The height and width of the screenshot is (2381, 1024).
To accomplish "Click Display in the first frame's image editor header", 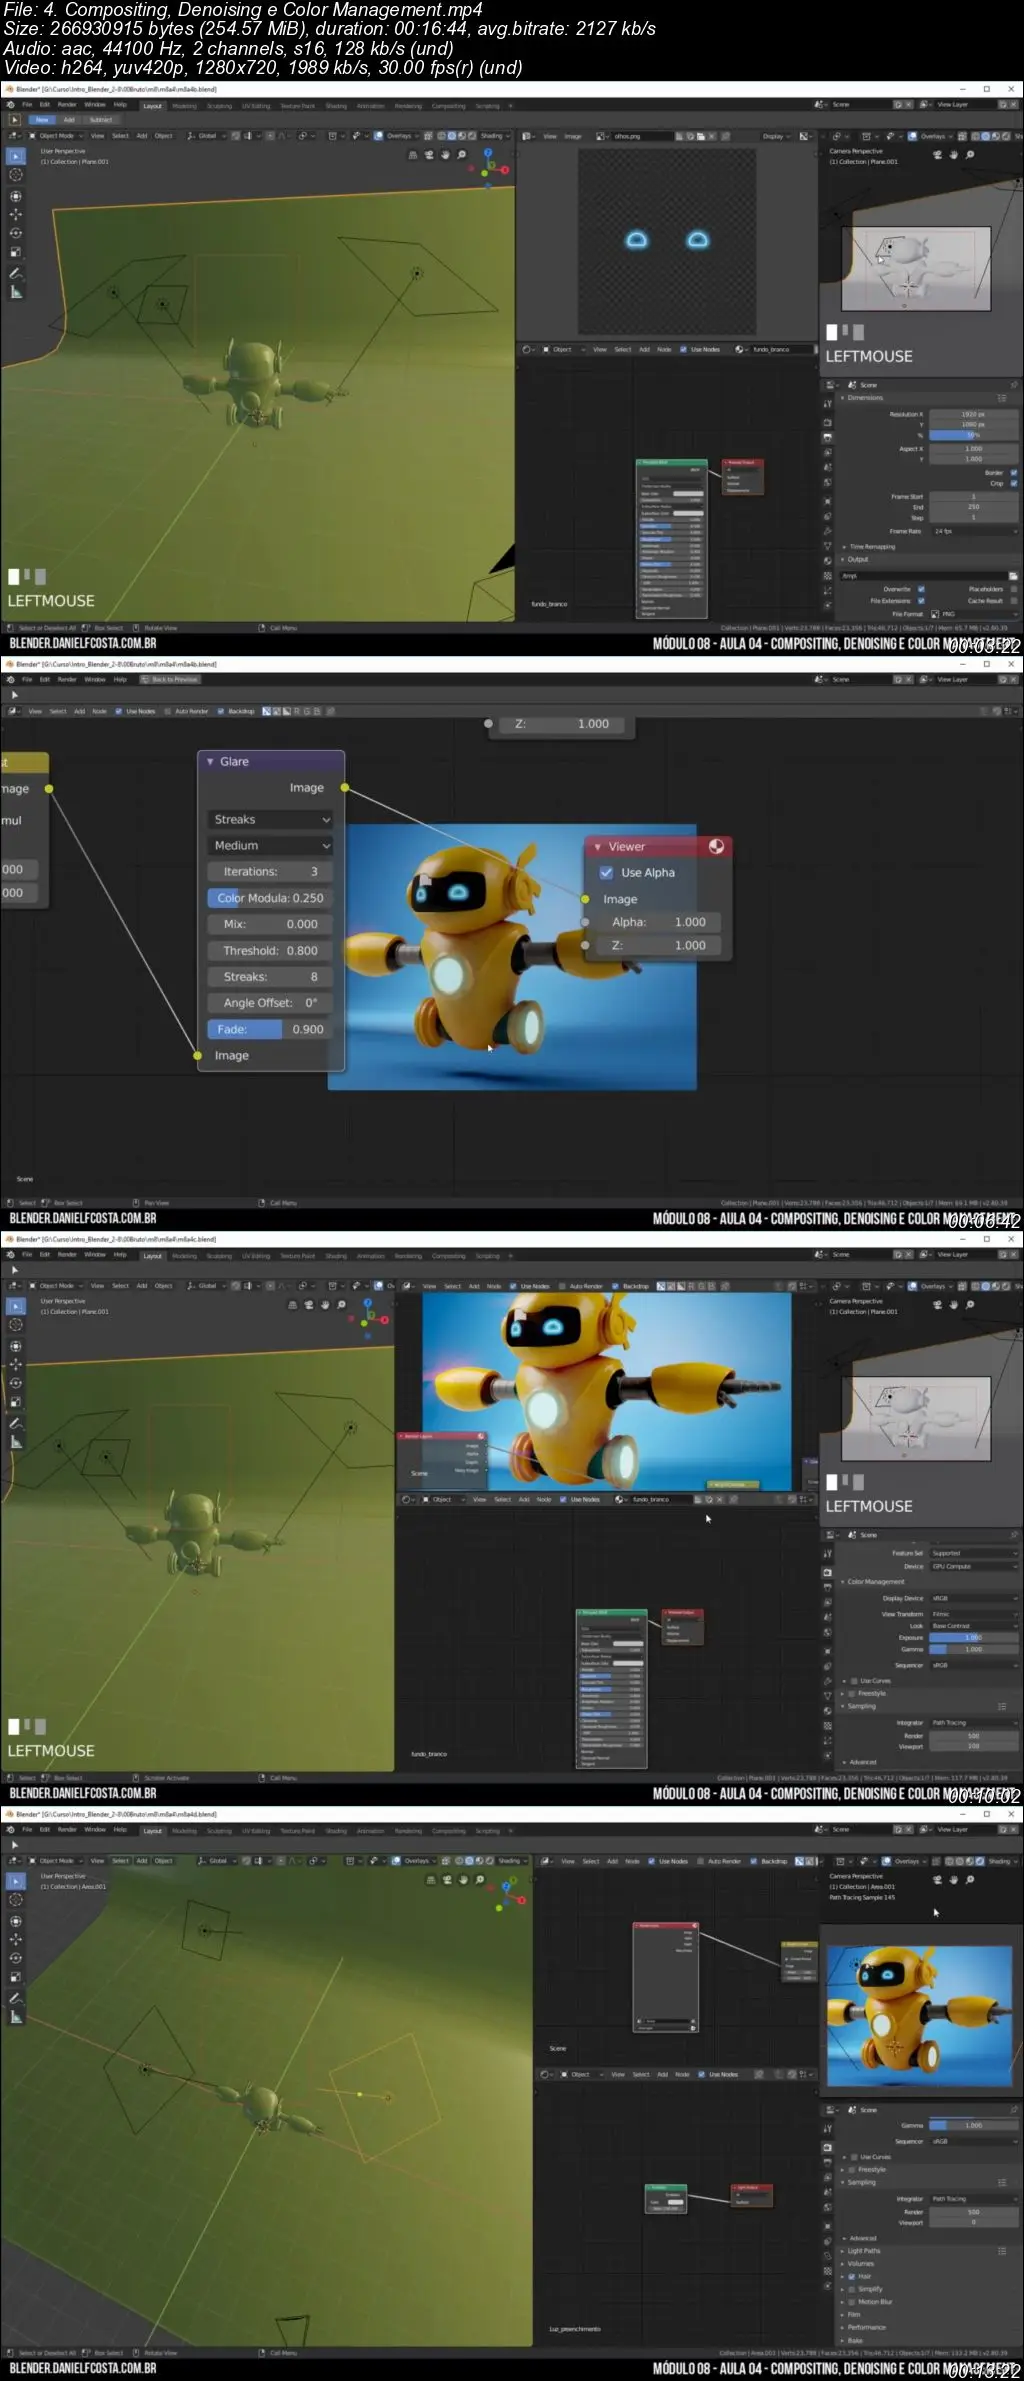I will tap(775, 136).
